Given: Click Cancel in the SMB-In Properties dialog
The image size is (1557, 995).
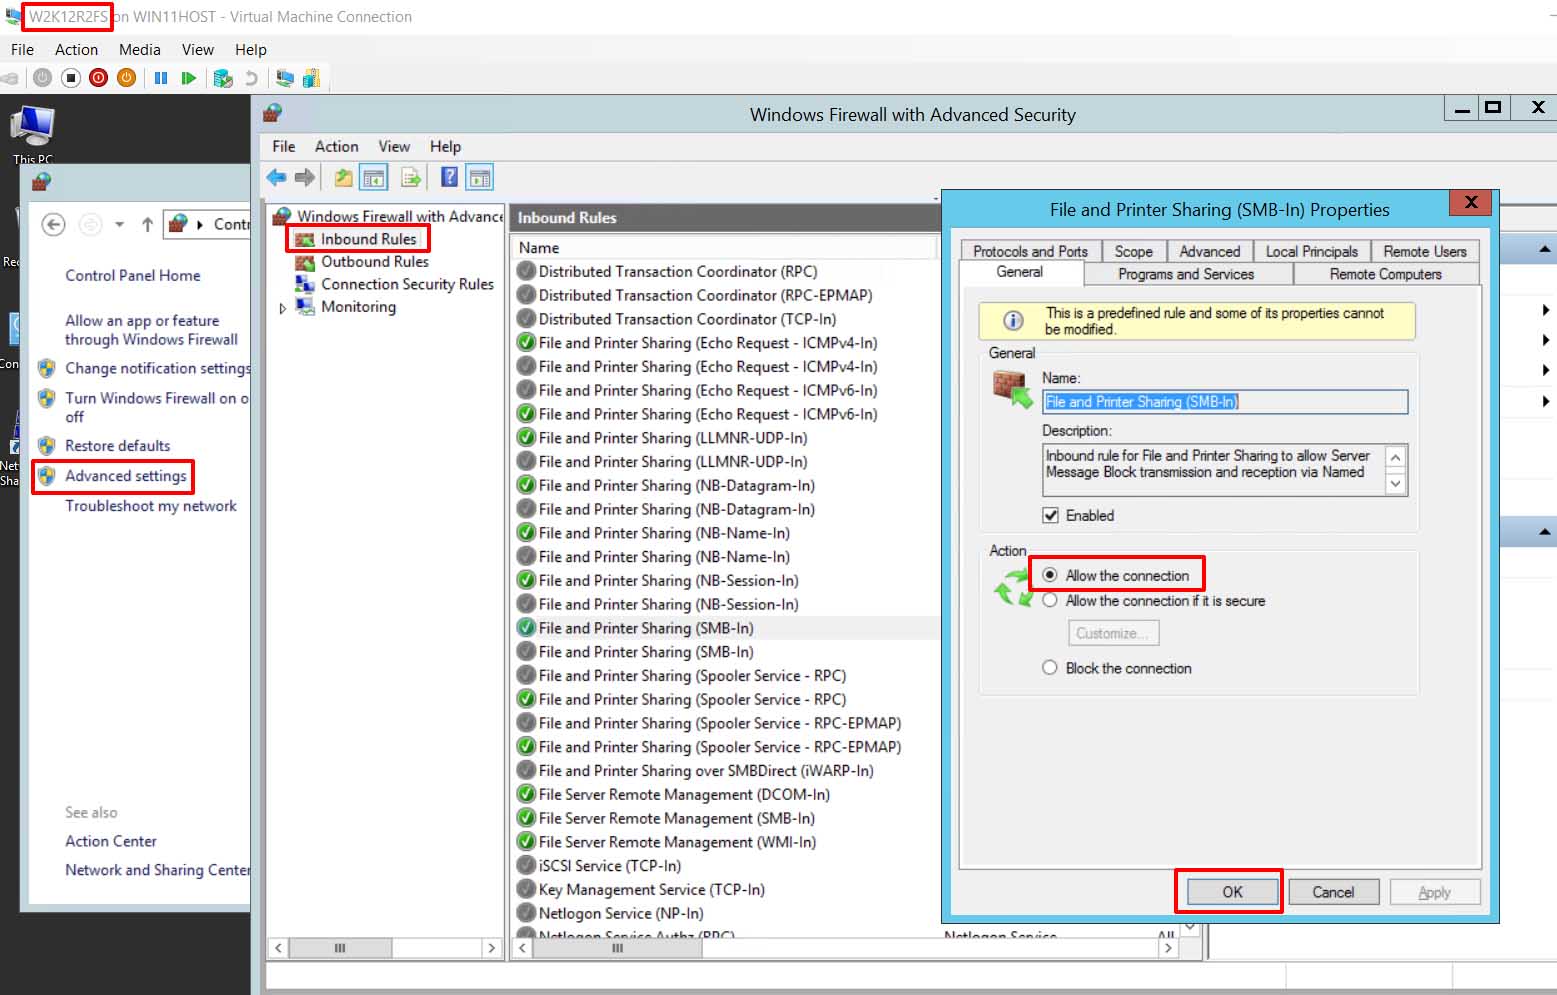Looking at the screenshot, I should (1333, 892).
